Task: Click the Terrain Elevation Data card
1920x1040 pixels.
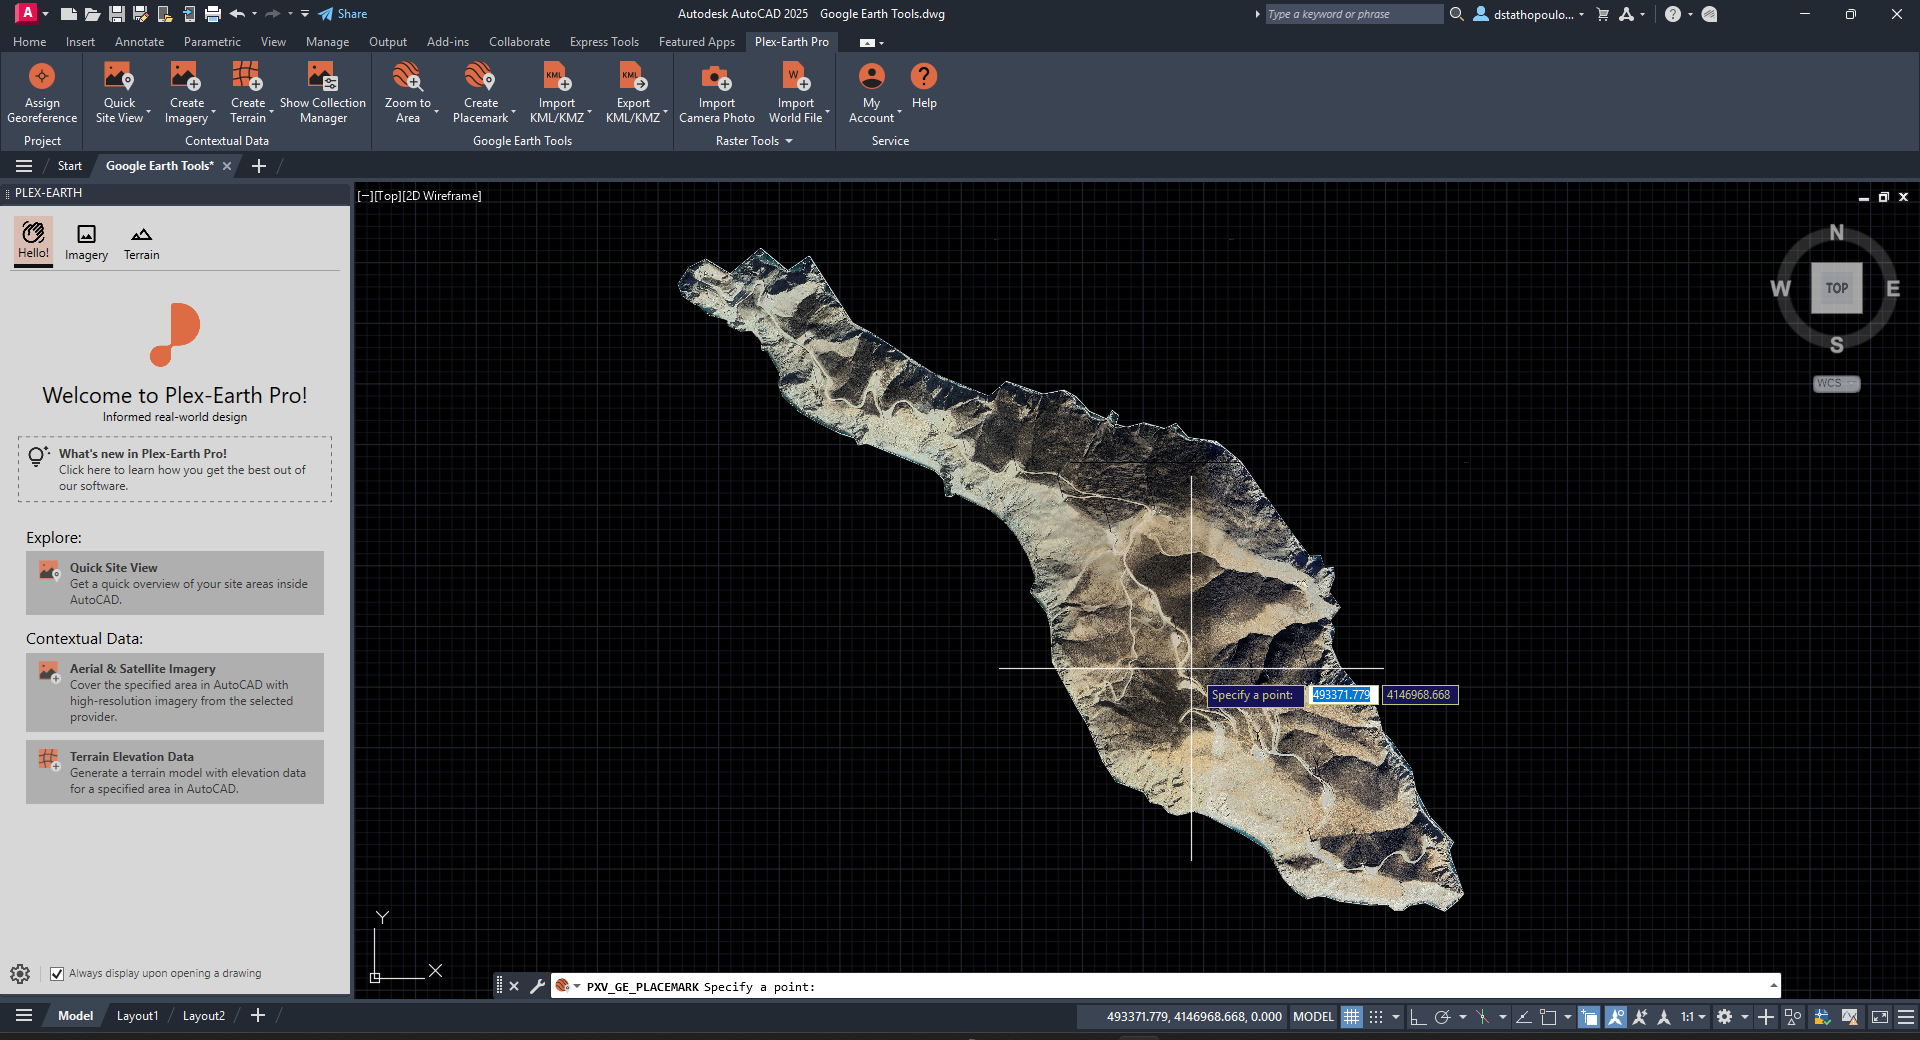Action: 175,772
